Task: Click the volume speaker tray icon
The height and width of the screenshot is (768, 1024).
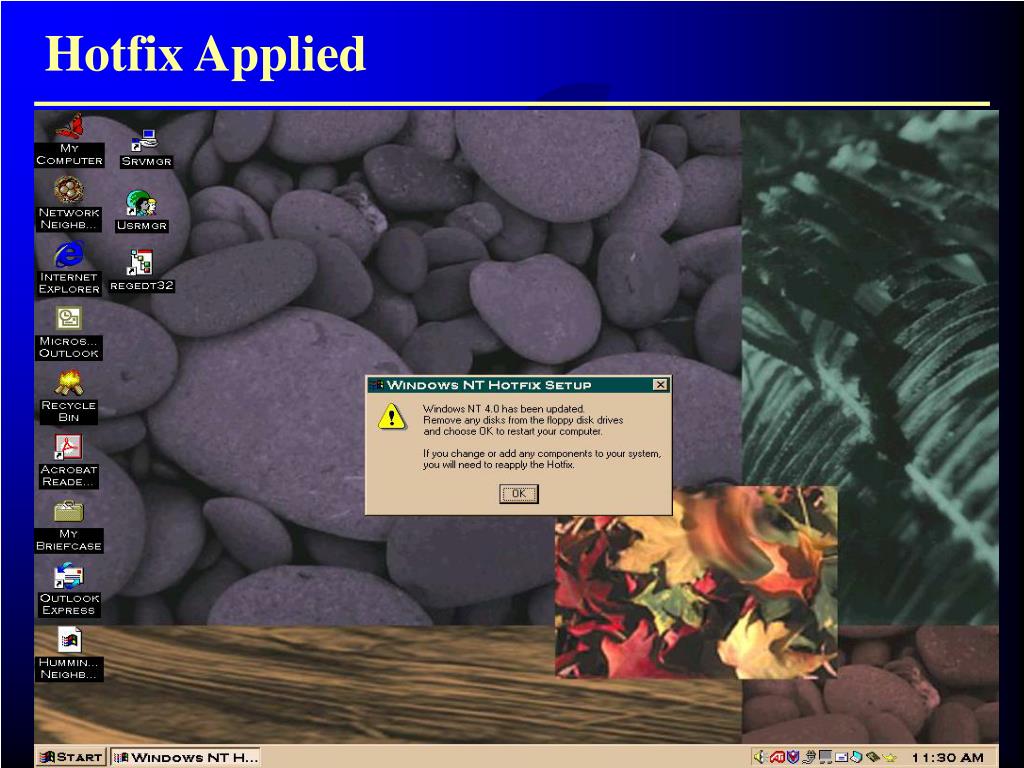Action: 758,757
